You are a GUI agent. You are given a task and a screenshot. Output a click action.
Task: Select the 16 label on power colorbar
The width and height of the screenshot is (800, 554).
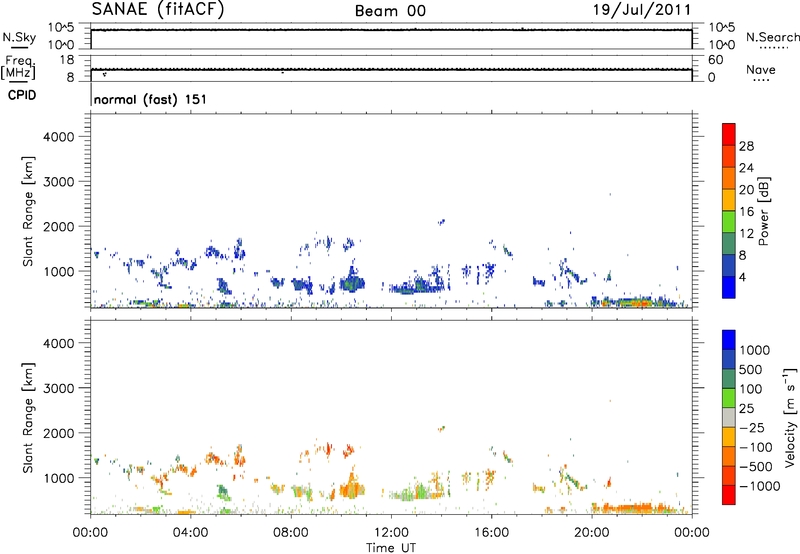coord(746,212)
